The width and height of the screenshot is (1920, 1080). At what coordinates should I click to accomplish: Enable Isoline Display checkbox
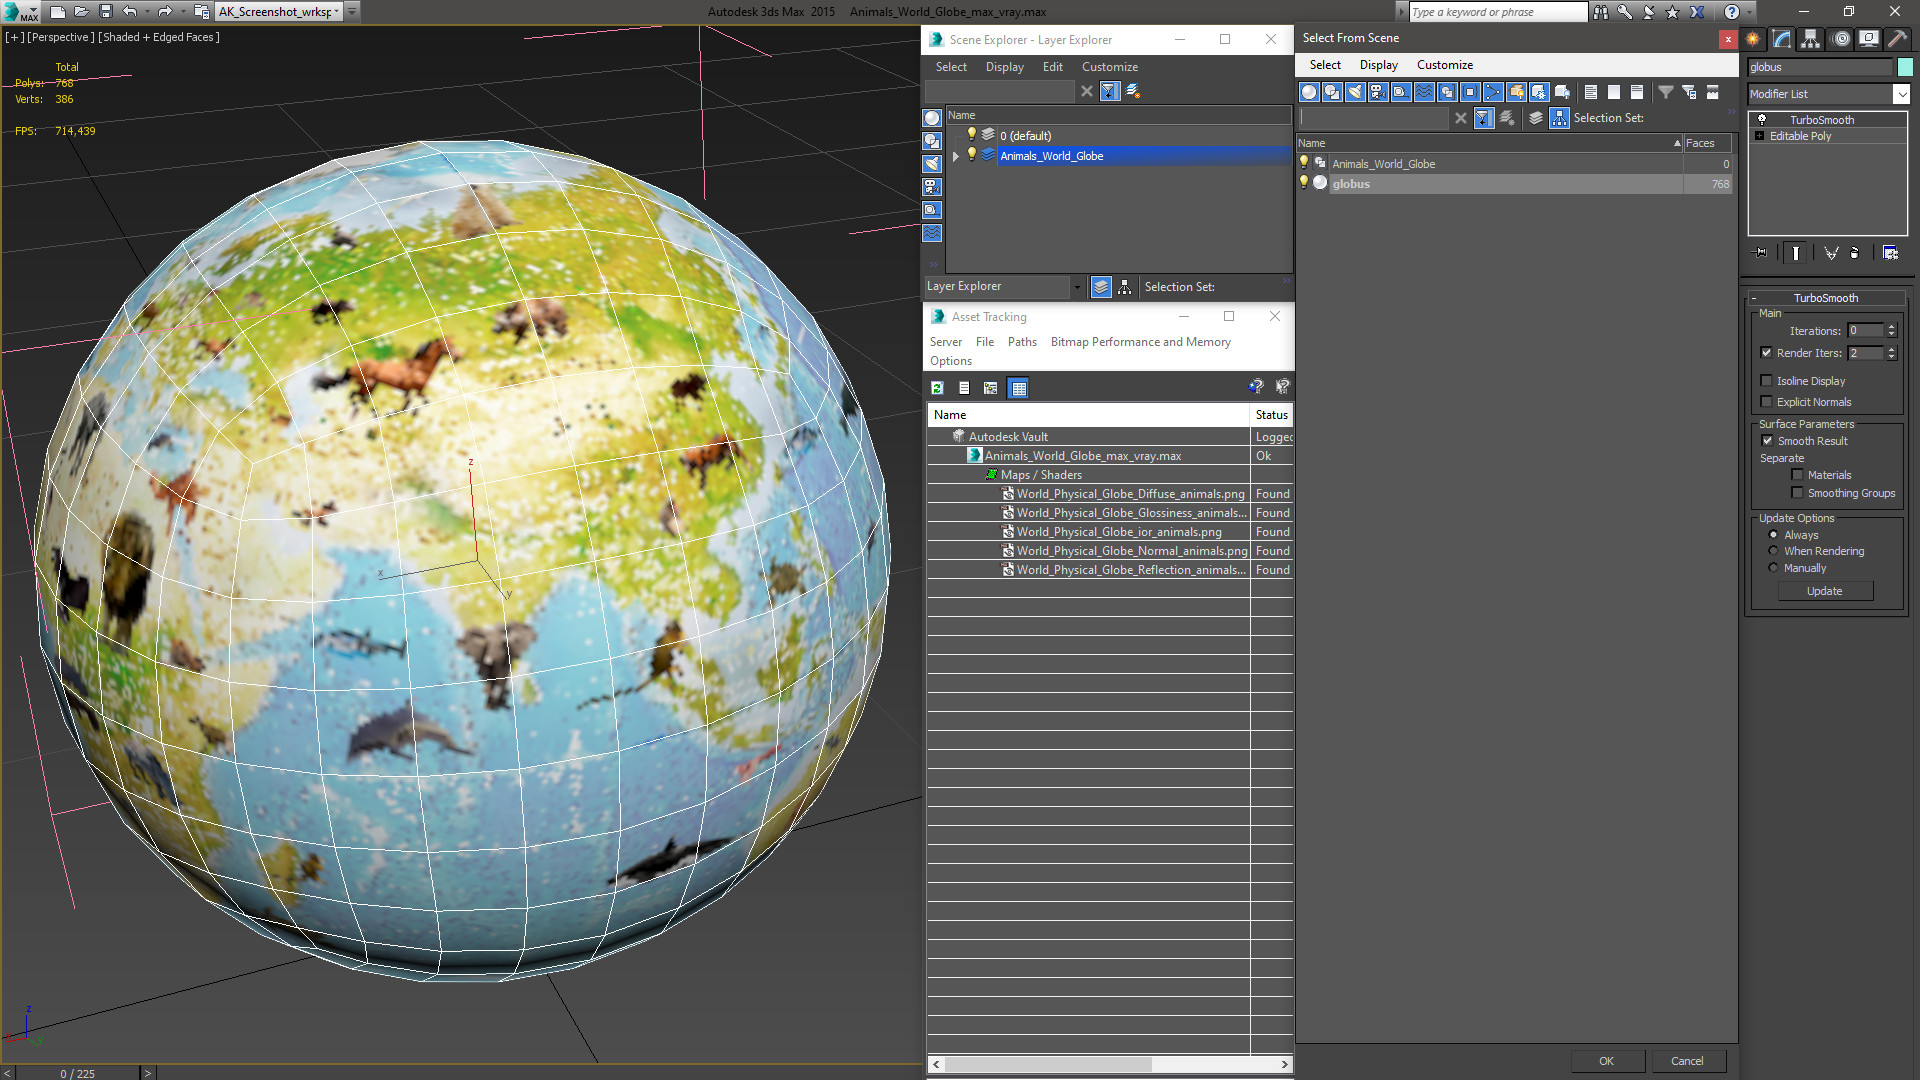point(1766,381)
